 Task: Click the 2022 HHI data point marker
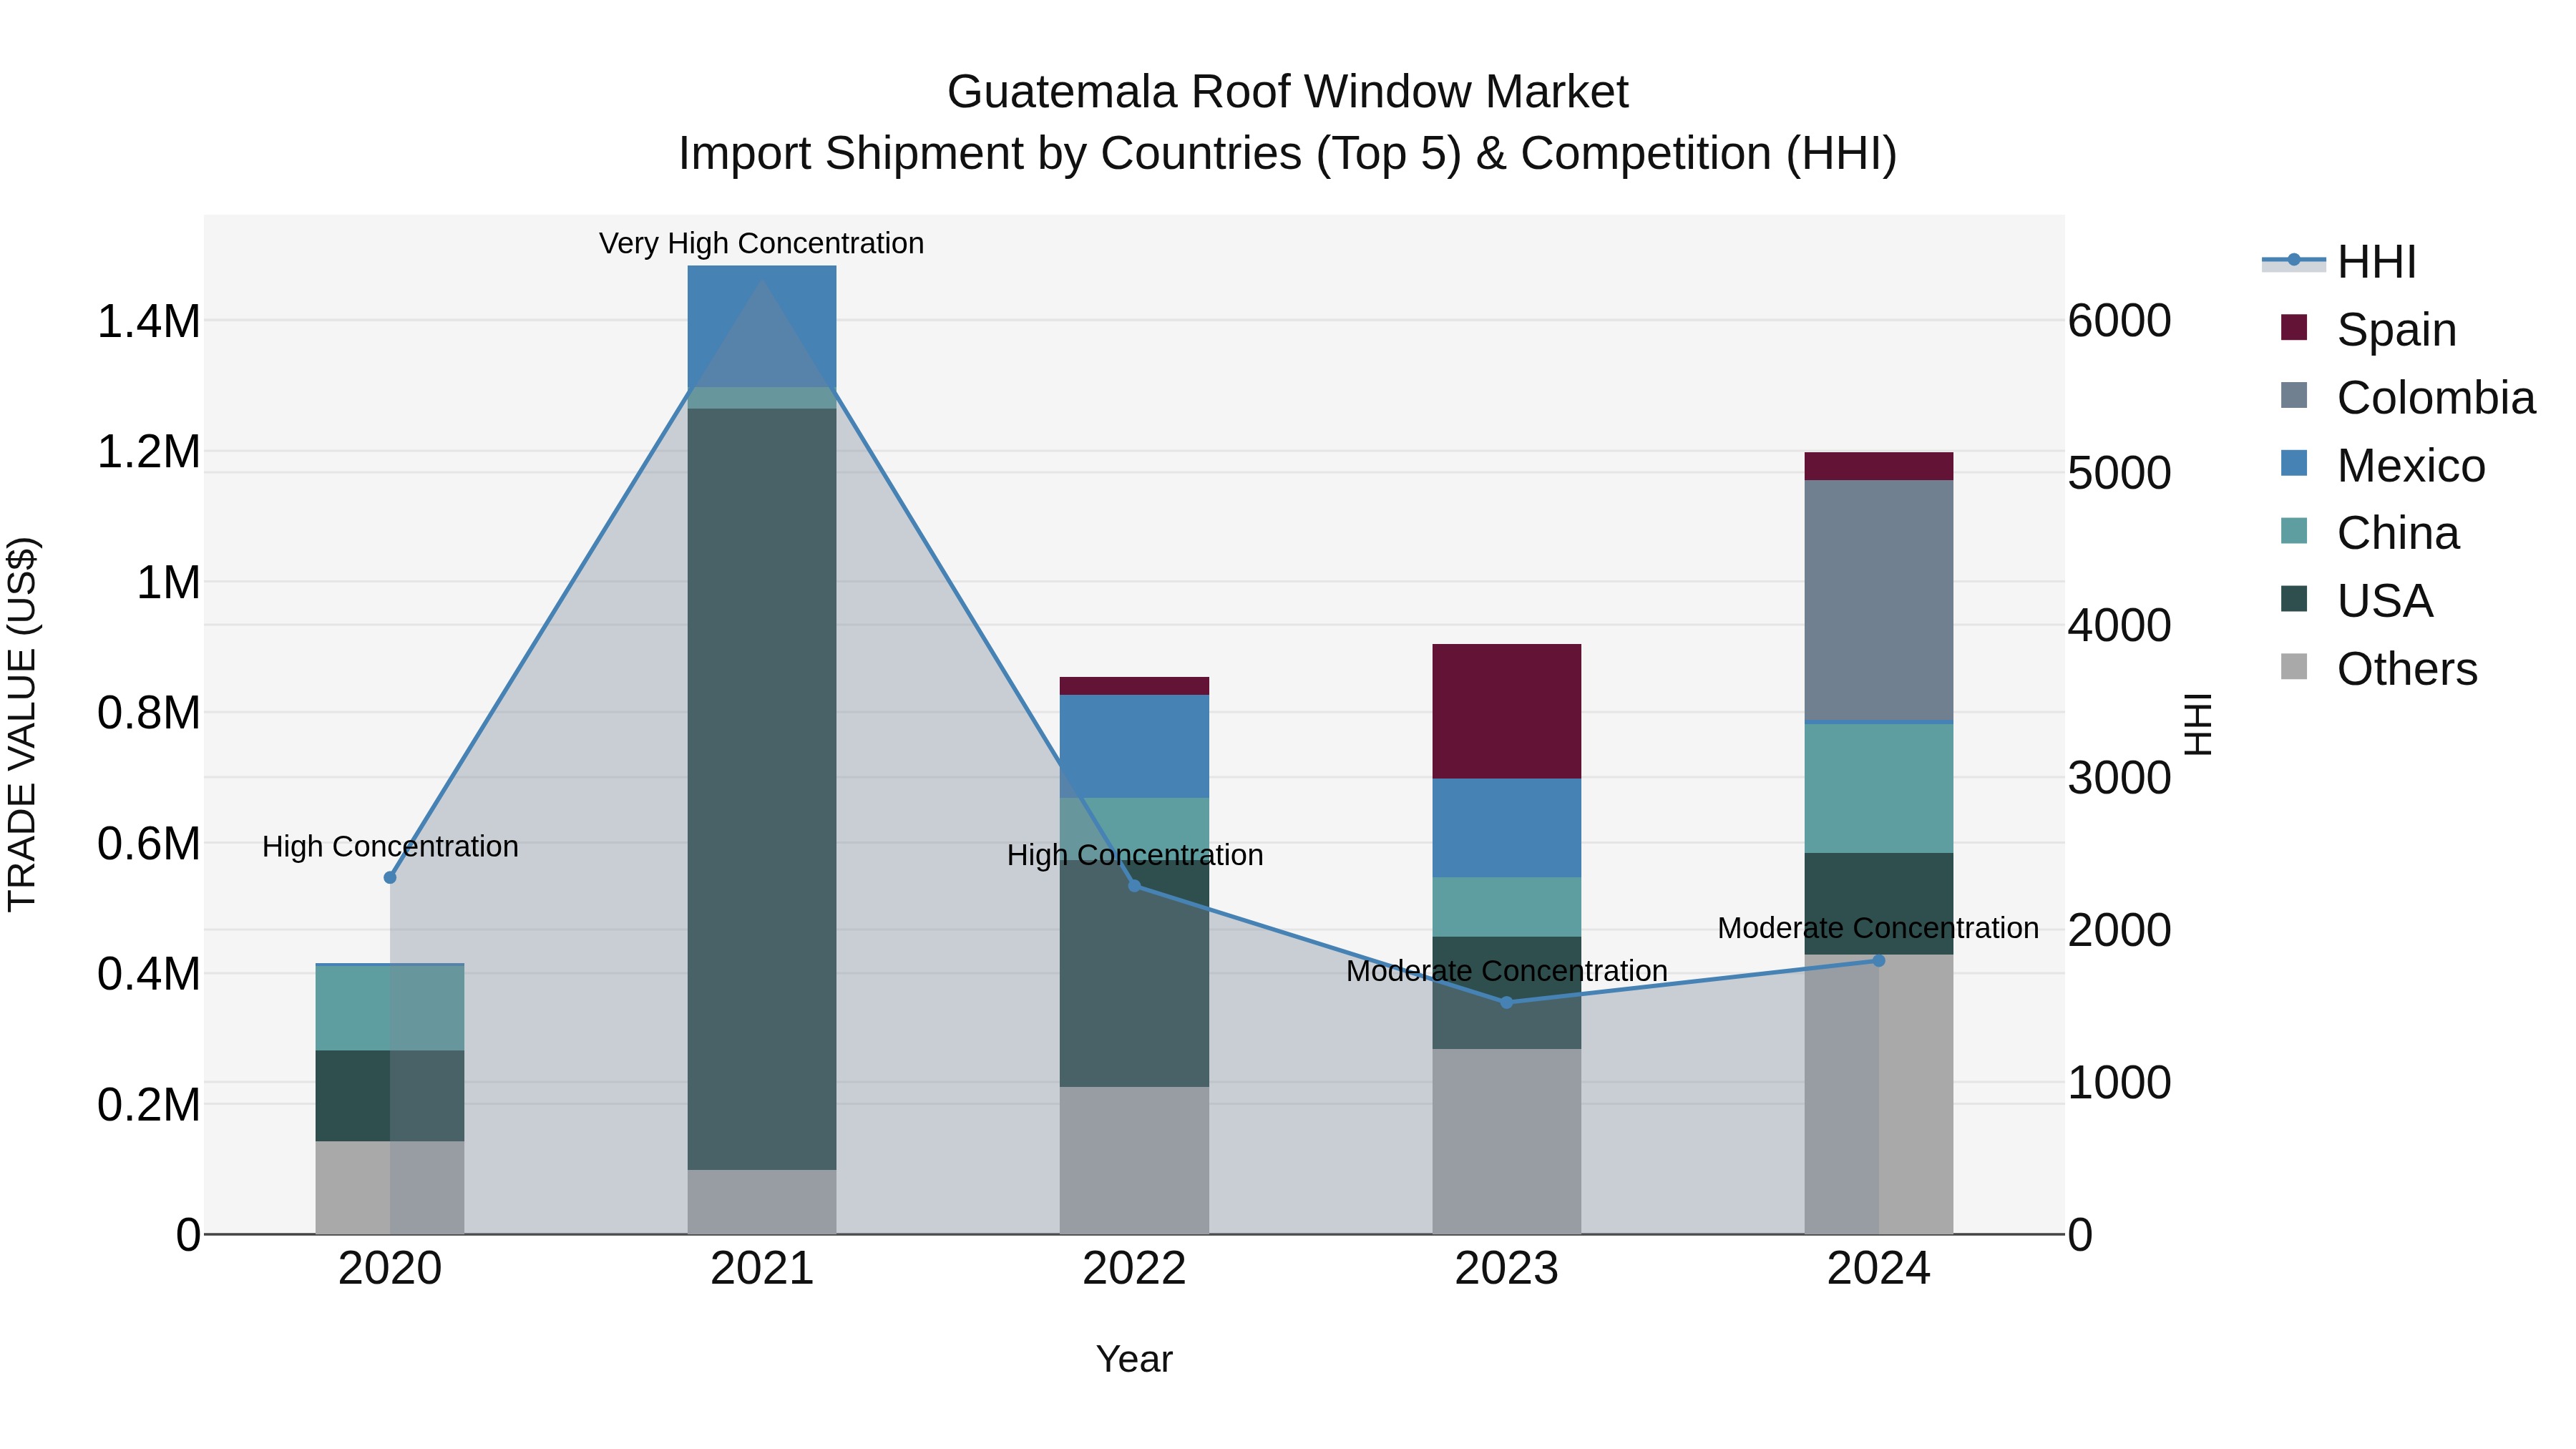pos(1134,886)
